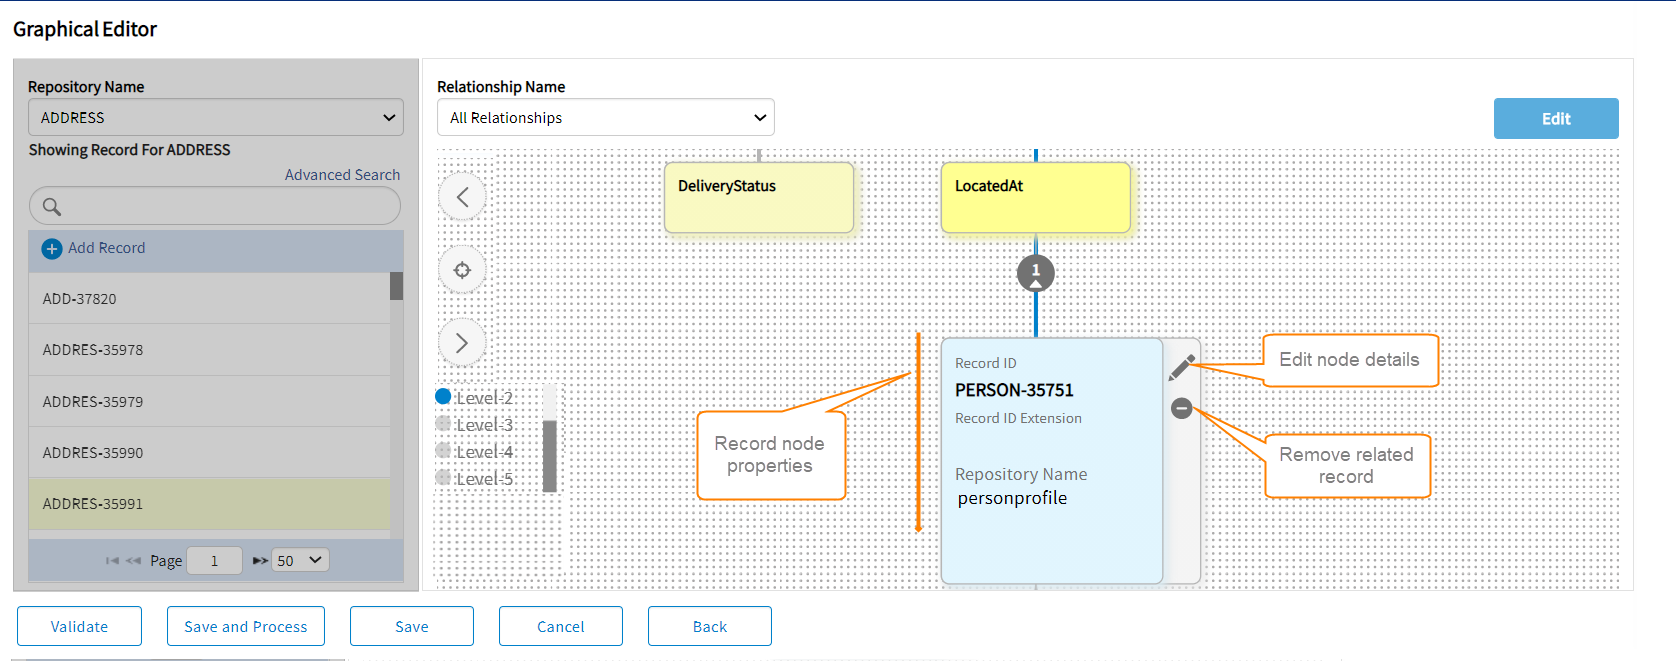Screen dimensions: 1676x661
Task: Click the magnifier search icon
Action: tap(52, 207)
